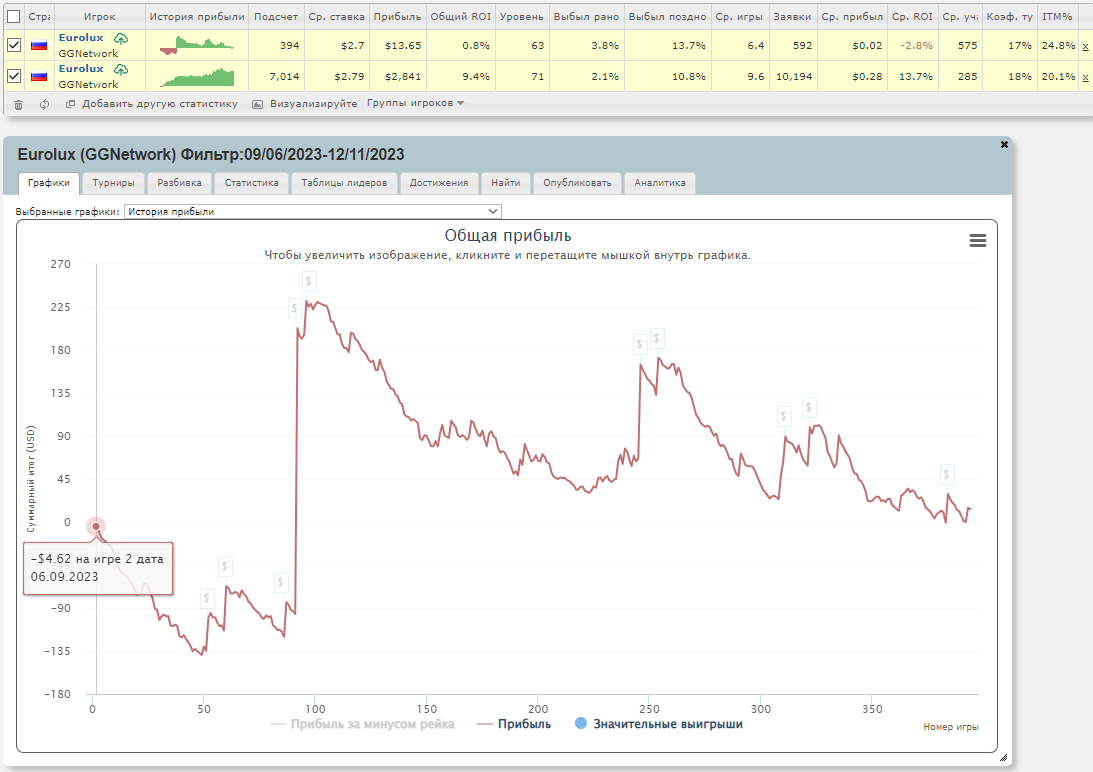Click the topmost $ win marker above the 225 peak
This screenshot has height=772, width=1093.
coord(309,282)
